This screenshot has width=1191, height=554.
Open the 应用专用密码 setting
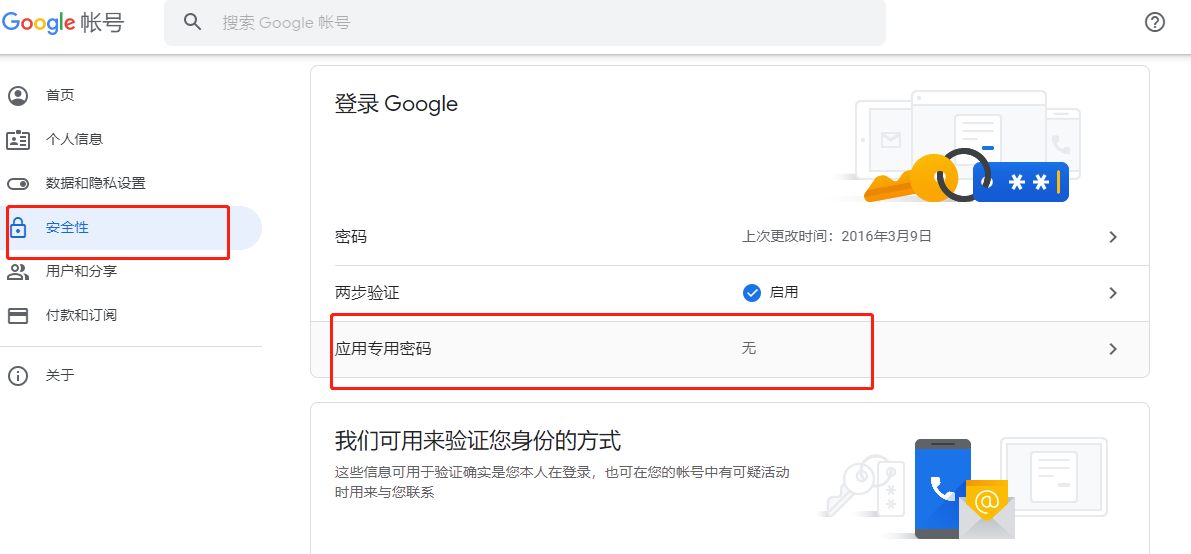[x=729, y=349]
